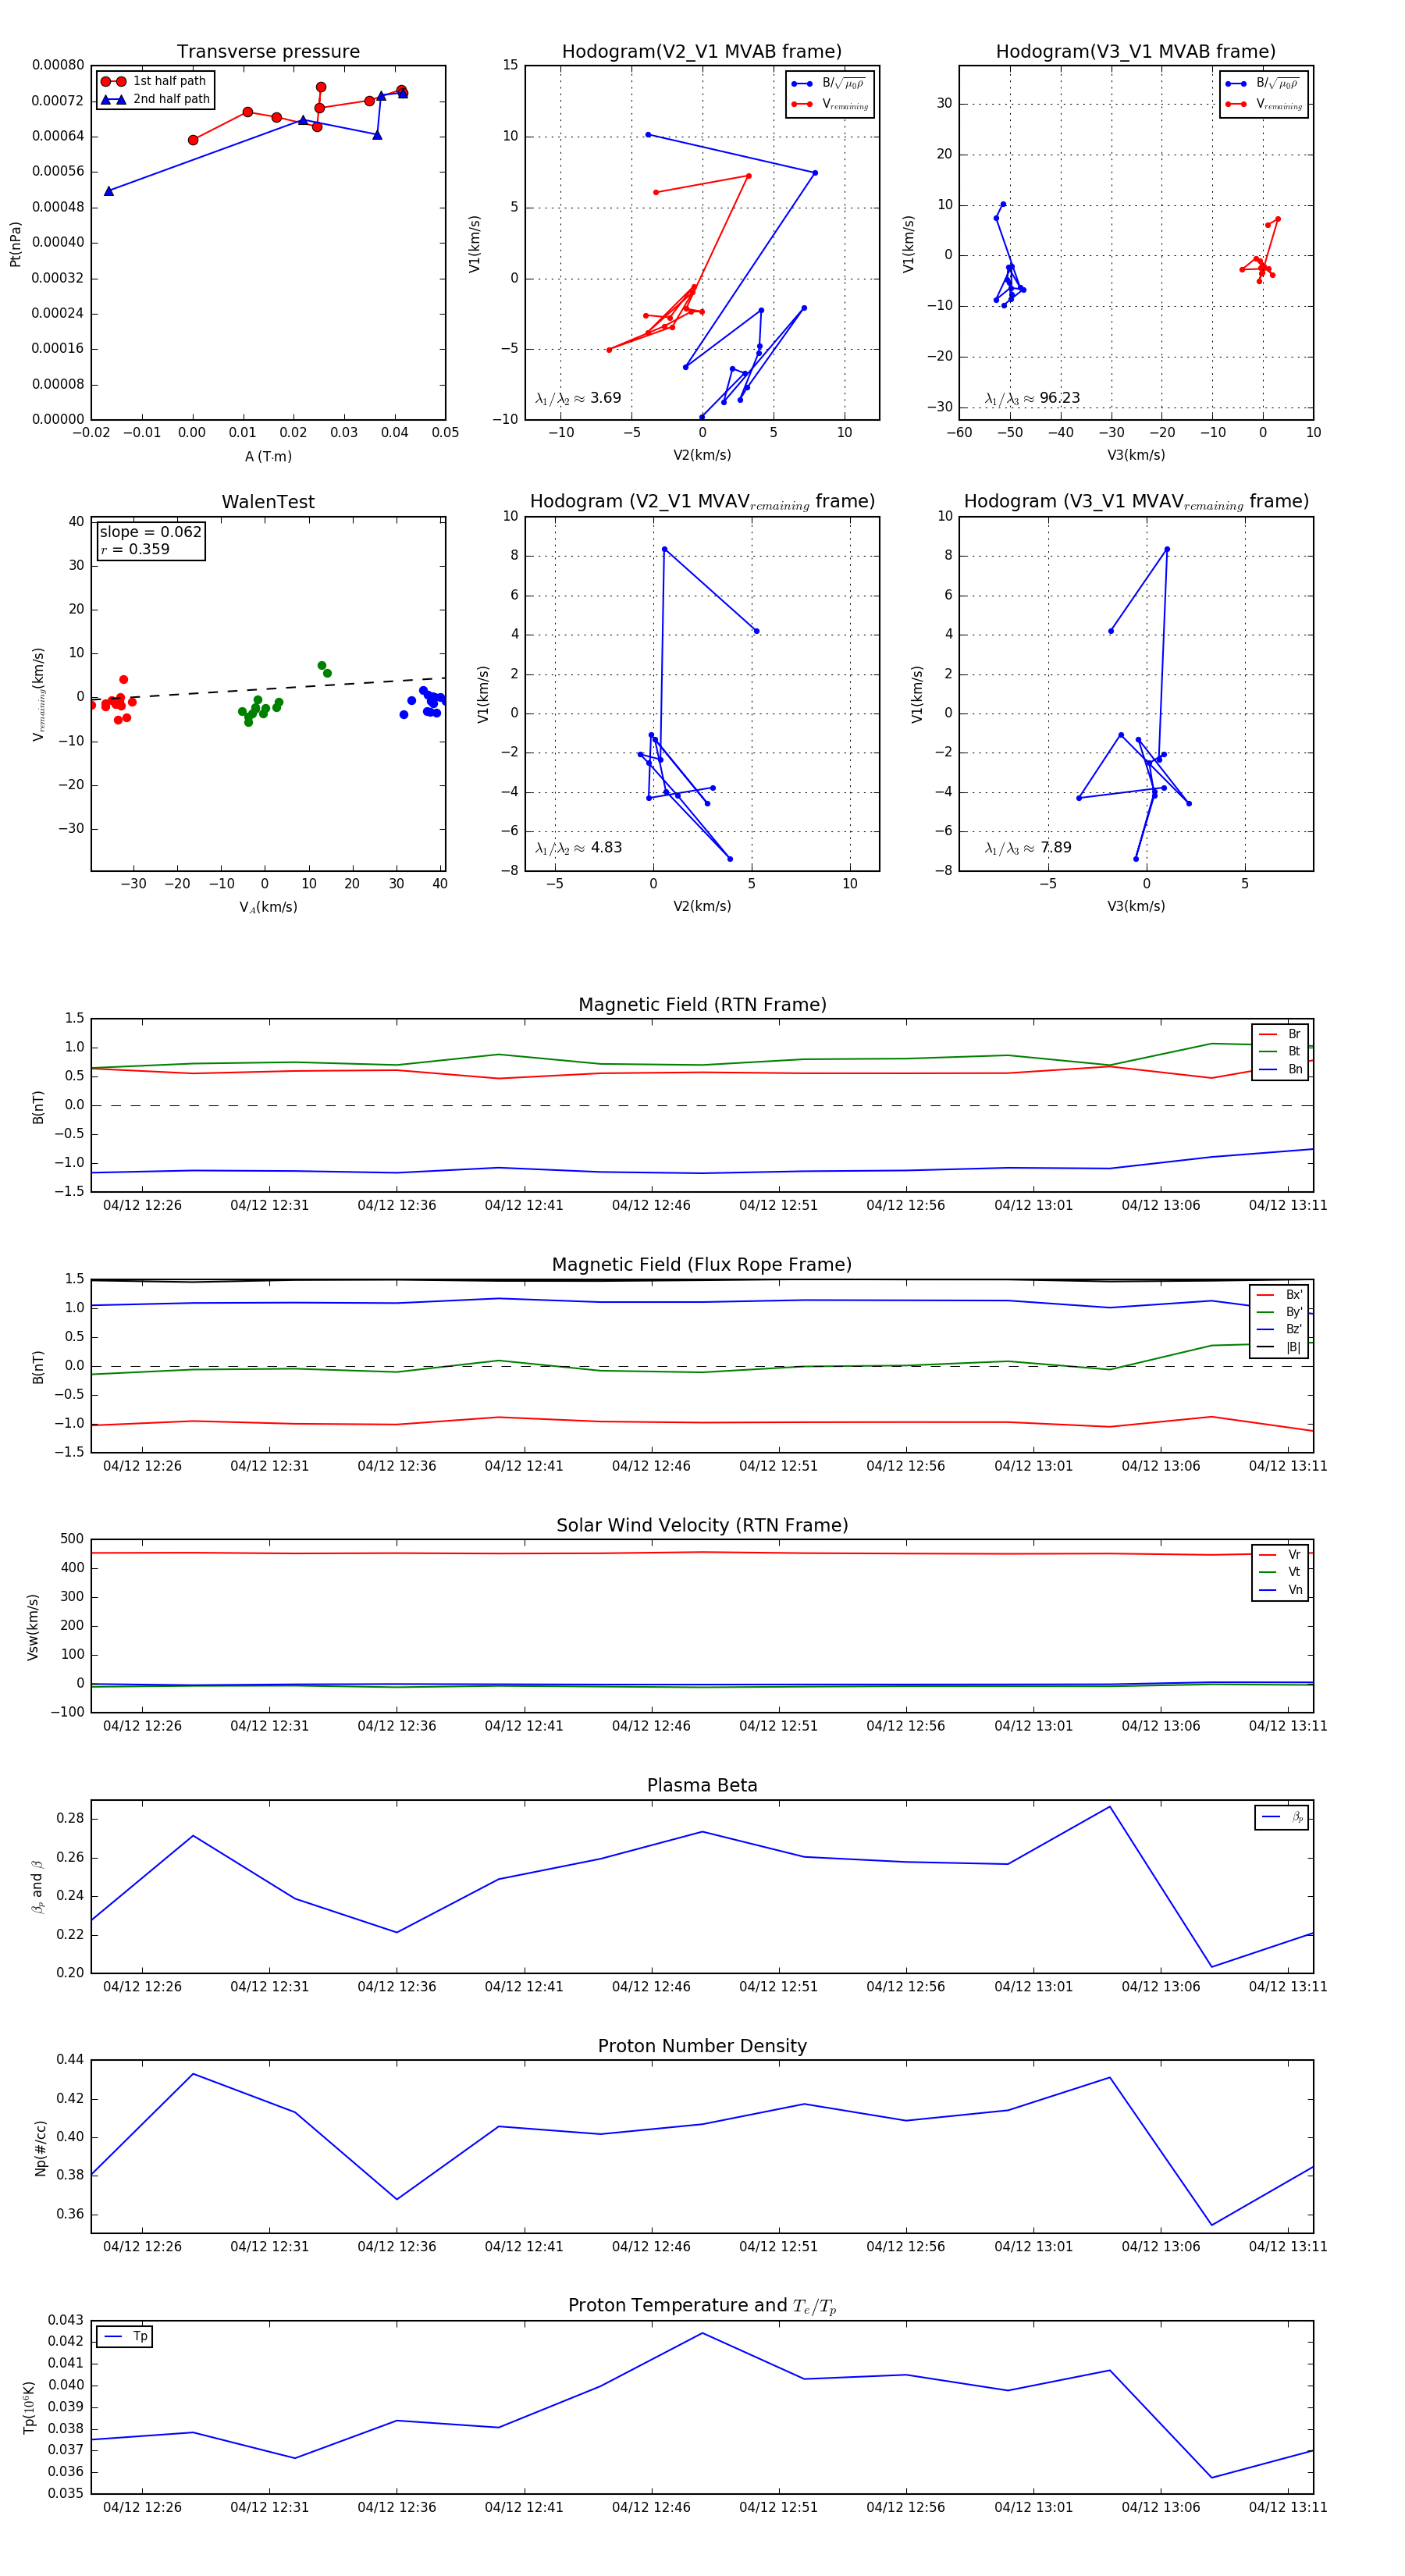Click the "Pt(nPa)" y-axis label
The image size is (1405, 2576).
click(15, 244)
